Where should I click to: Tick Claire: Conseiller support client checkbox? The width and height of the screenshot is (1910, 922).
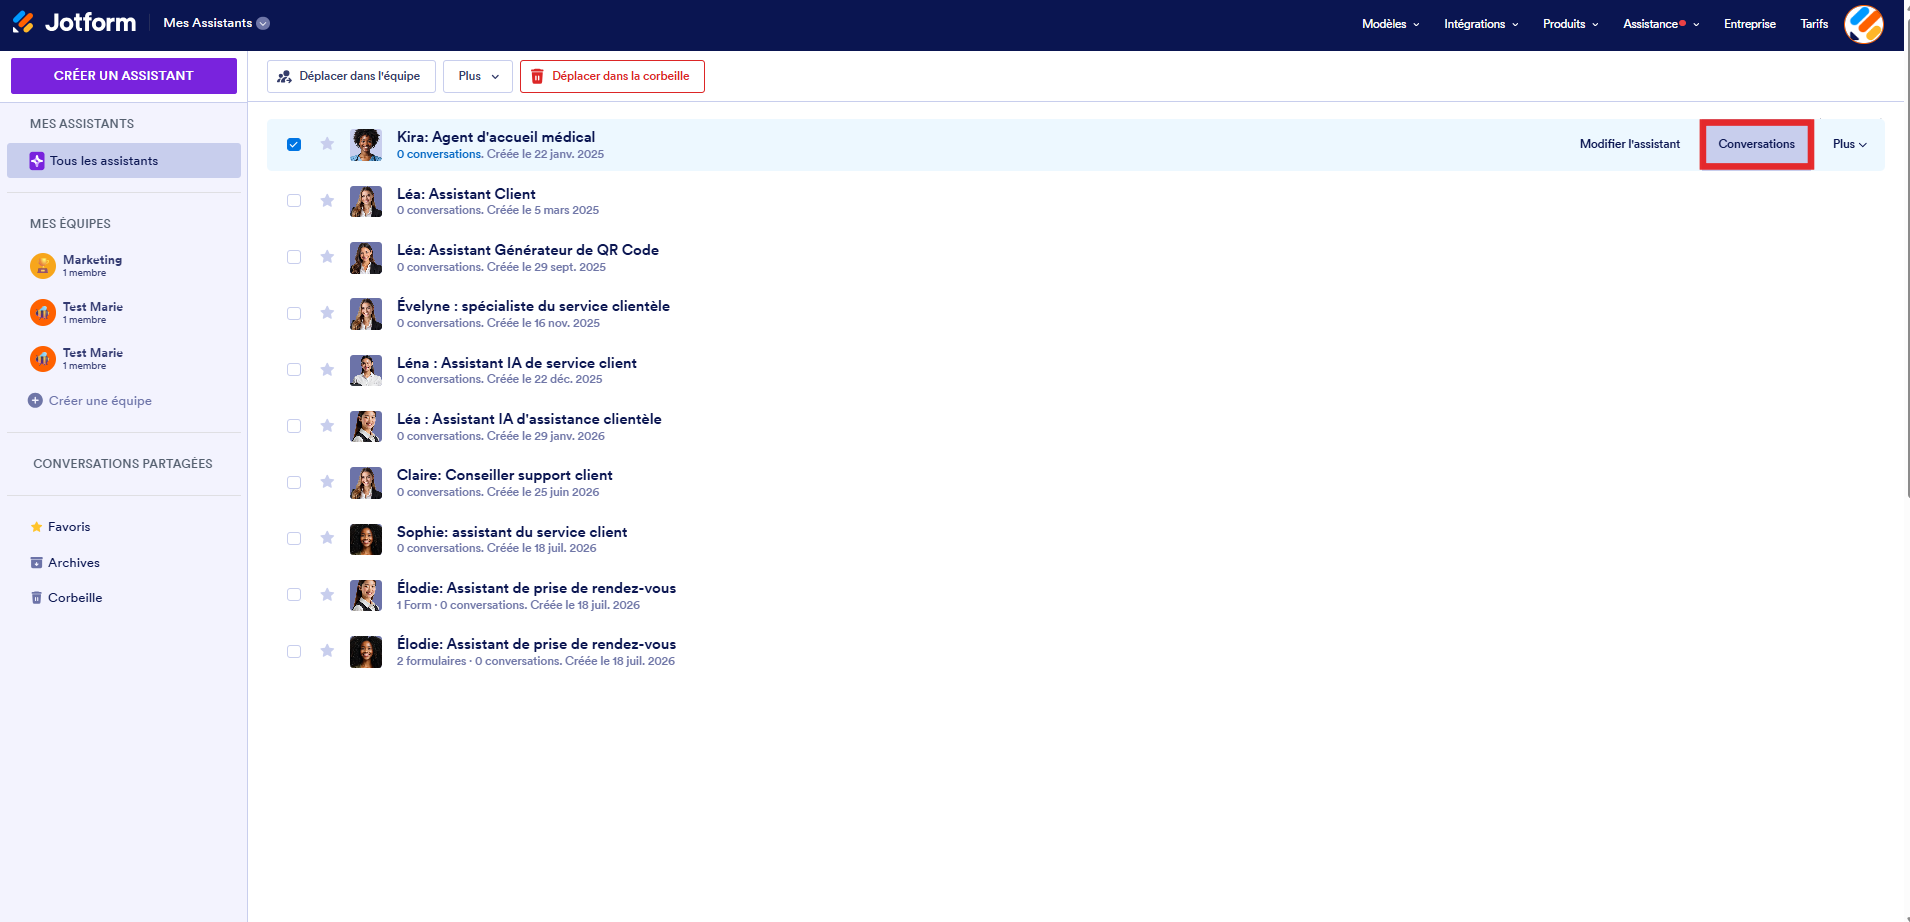click(x=294, y=482)
